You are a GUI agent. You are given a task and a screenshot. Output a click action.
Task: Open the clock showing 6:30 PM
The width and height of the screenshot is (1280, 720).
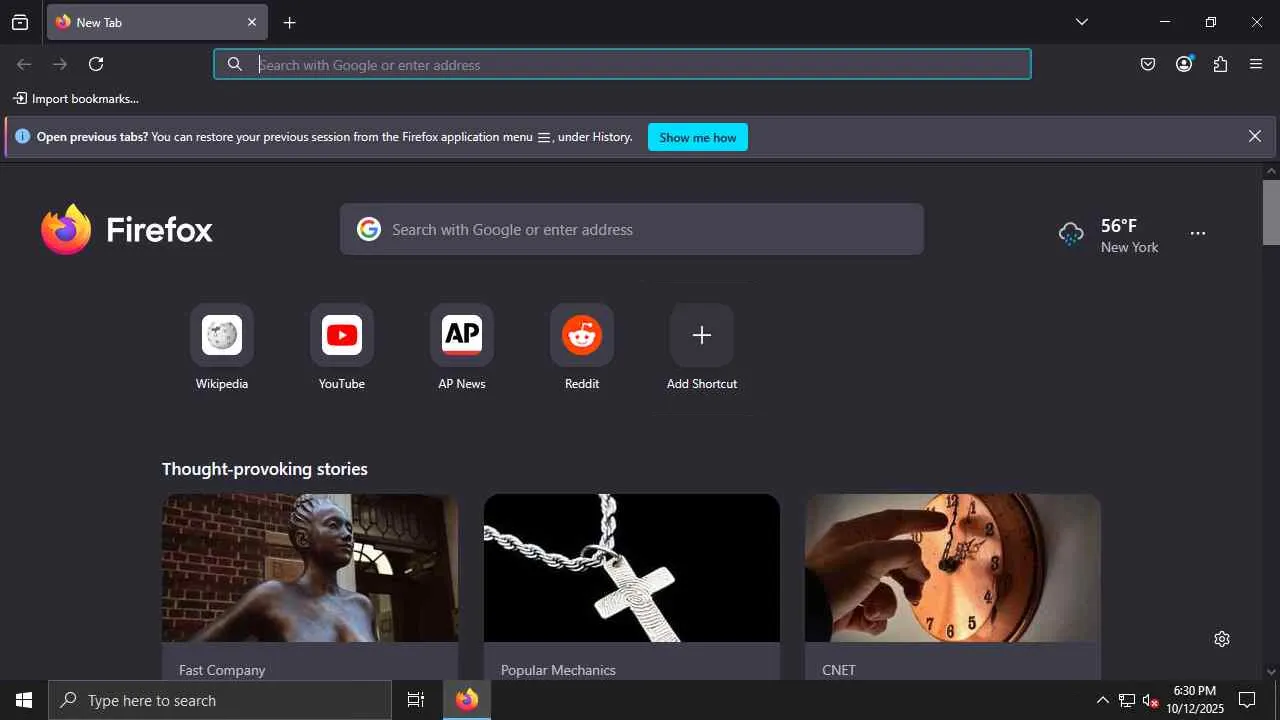click(1195, 700)
